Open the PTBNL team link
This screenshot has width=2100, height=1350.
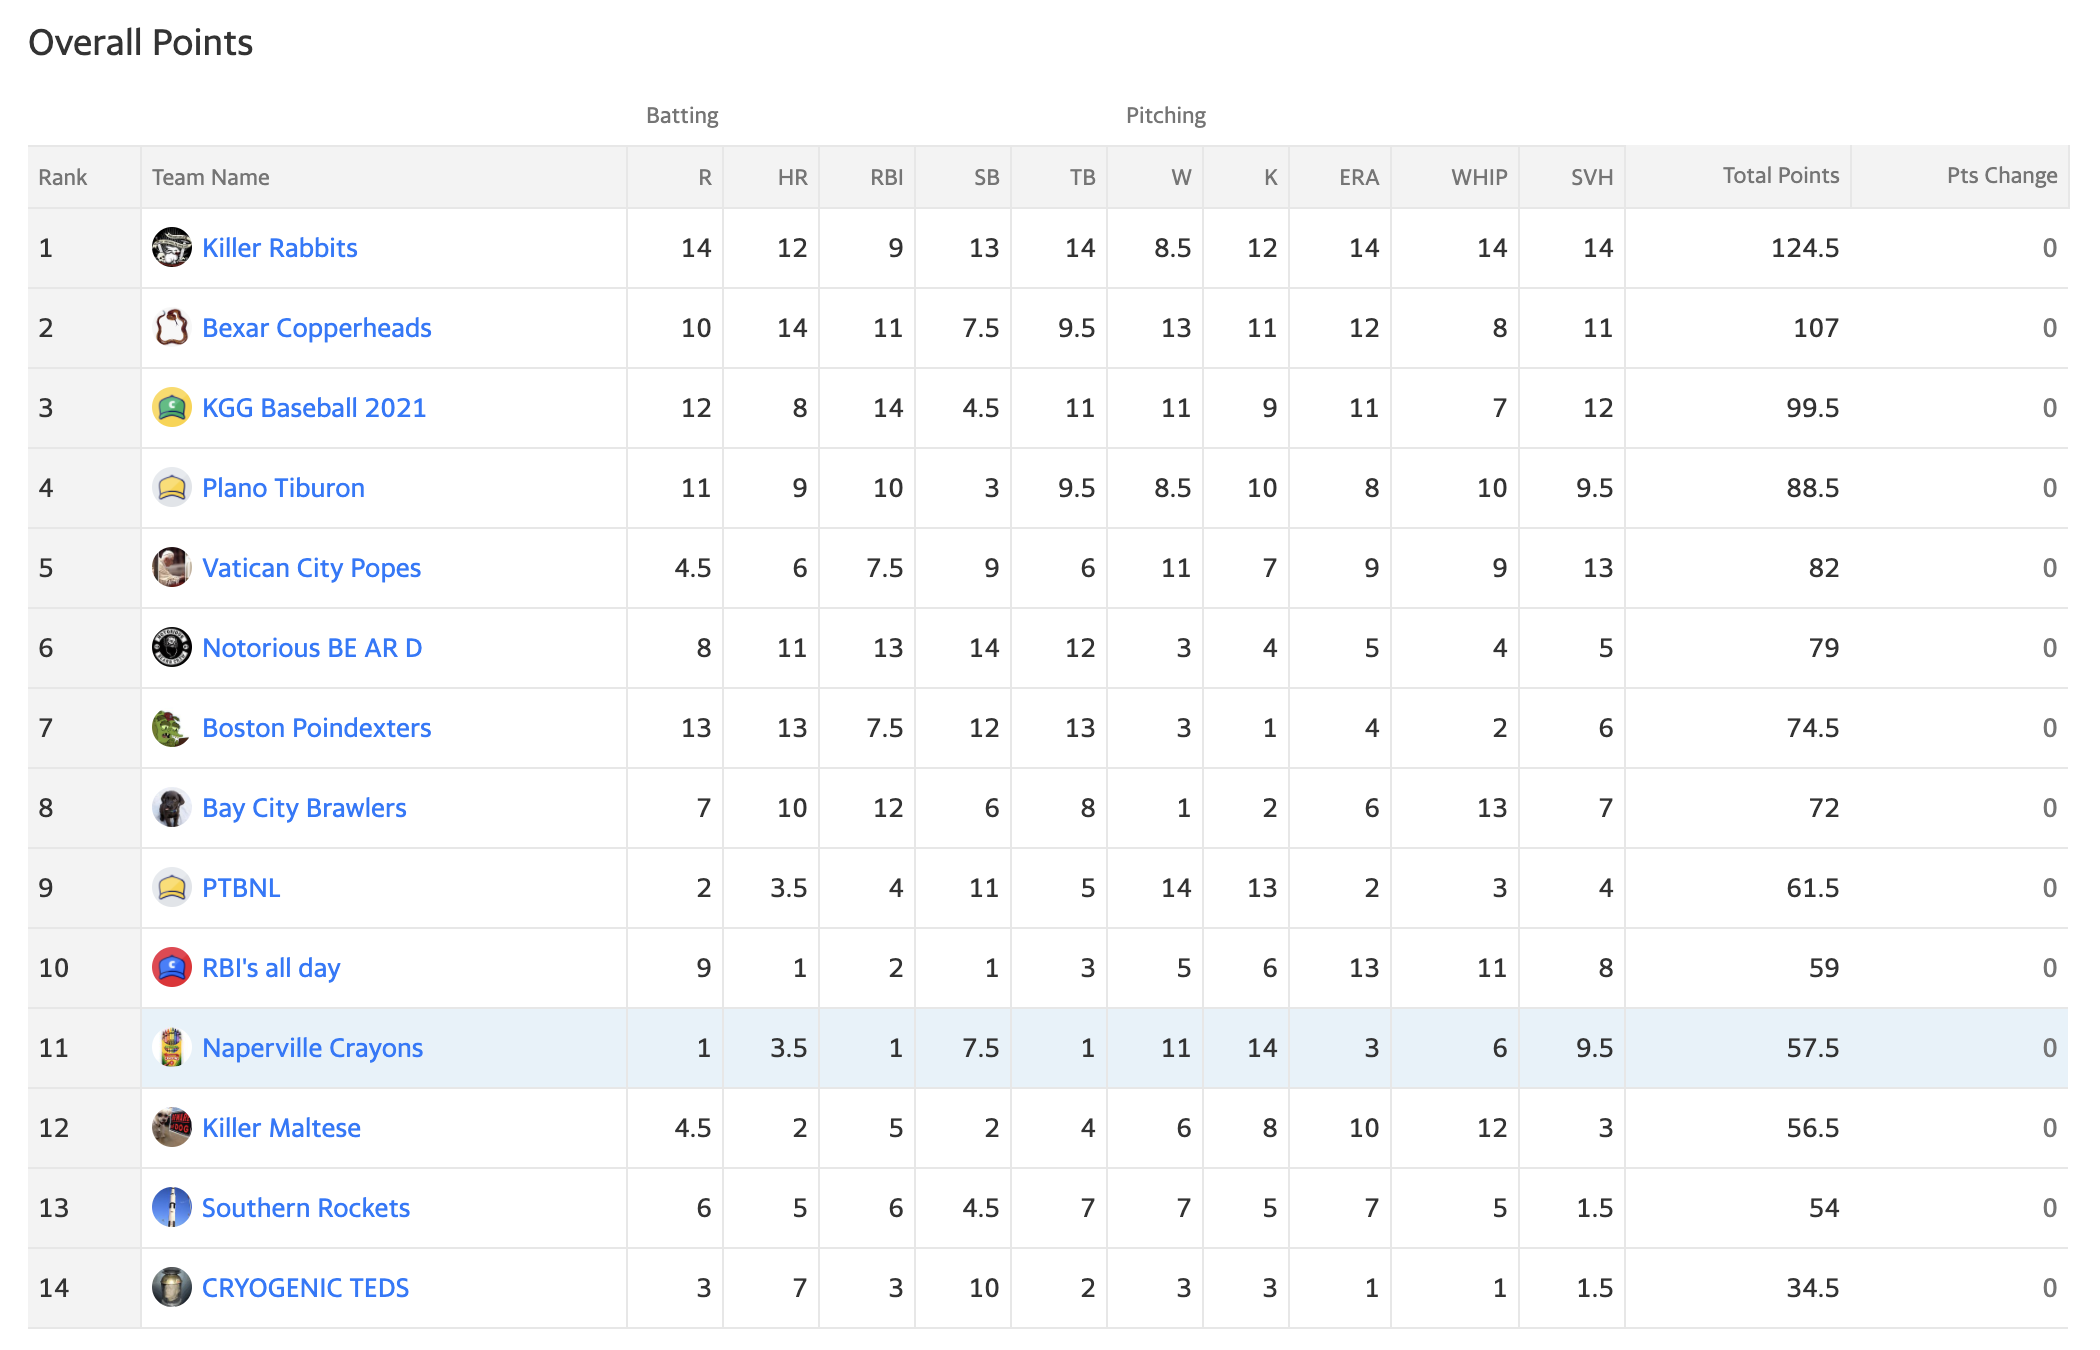tap(241, 888)
